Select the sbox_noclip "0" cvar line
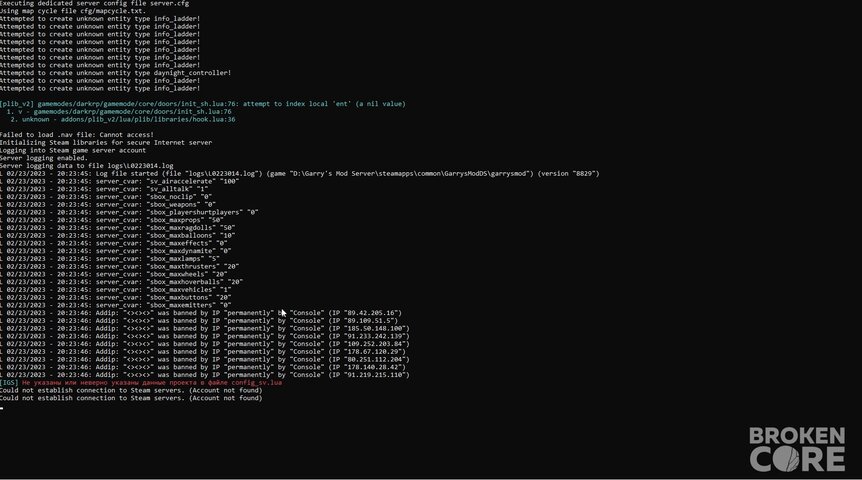The image size is (862, 480). pyautogui.click(x=106, y=196)
